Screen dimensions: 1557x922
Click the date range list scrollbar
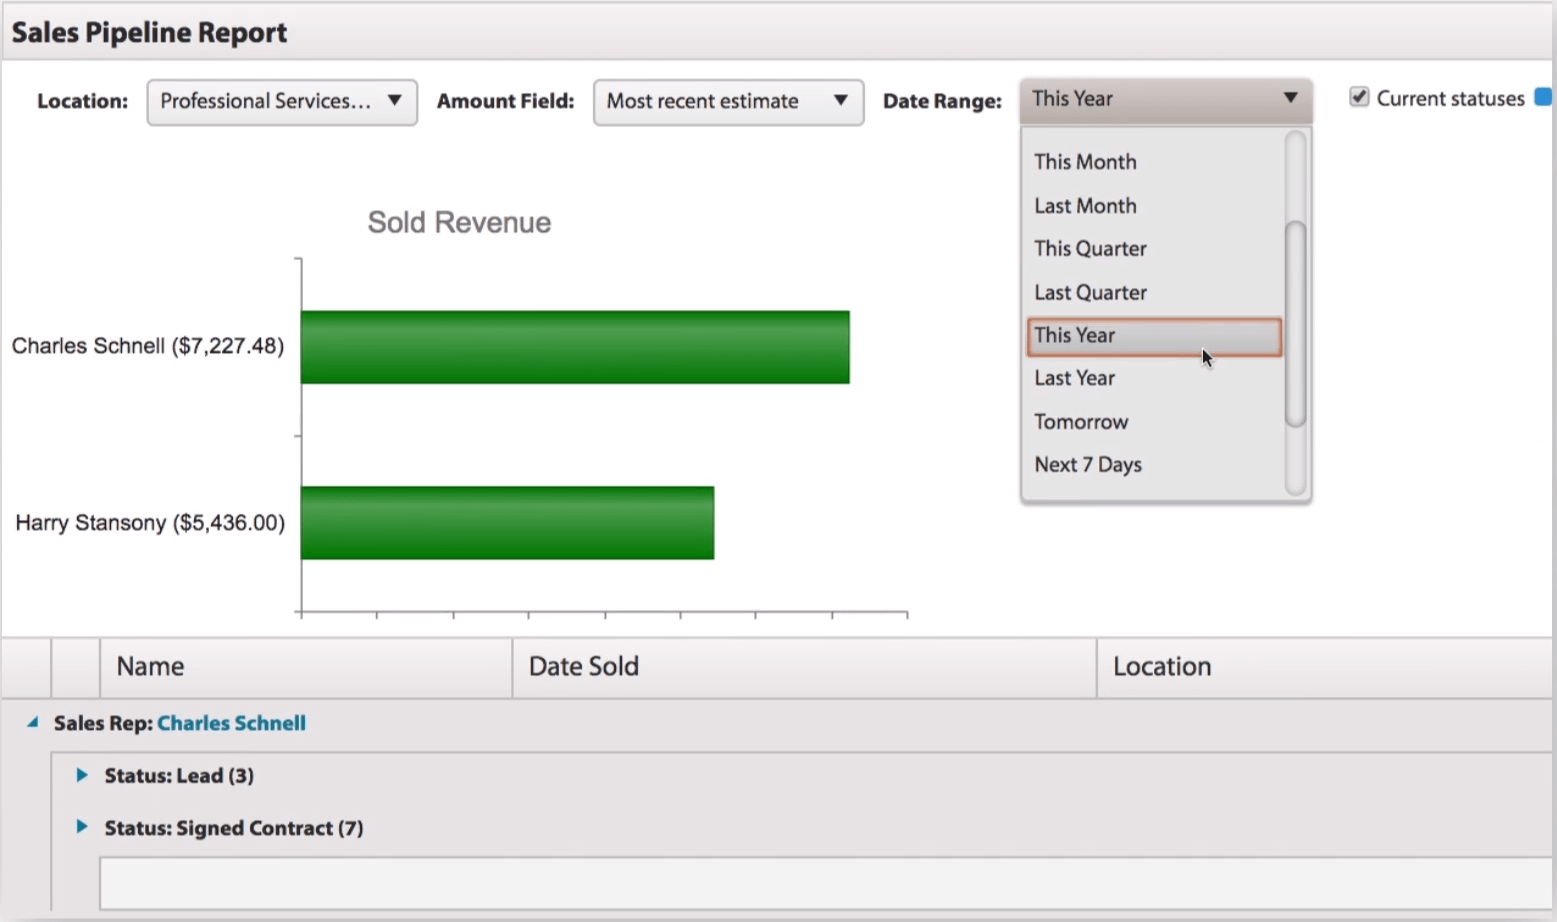[1295, 323]
